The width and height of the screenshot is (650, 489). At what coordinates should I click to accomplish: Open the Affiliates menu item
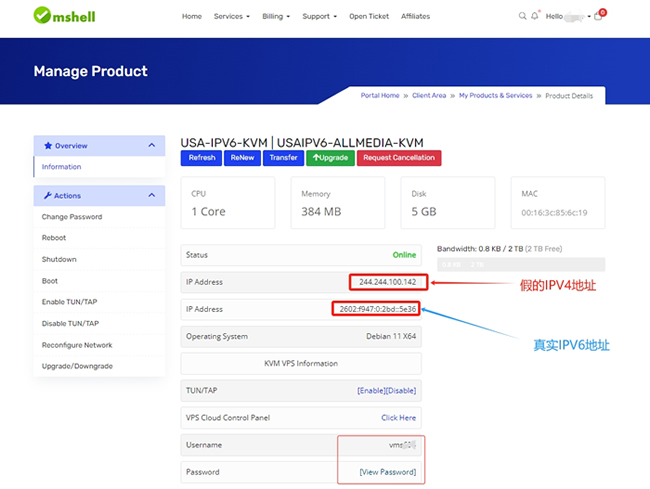[x=415, y=16]
